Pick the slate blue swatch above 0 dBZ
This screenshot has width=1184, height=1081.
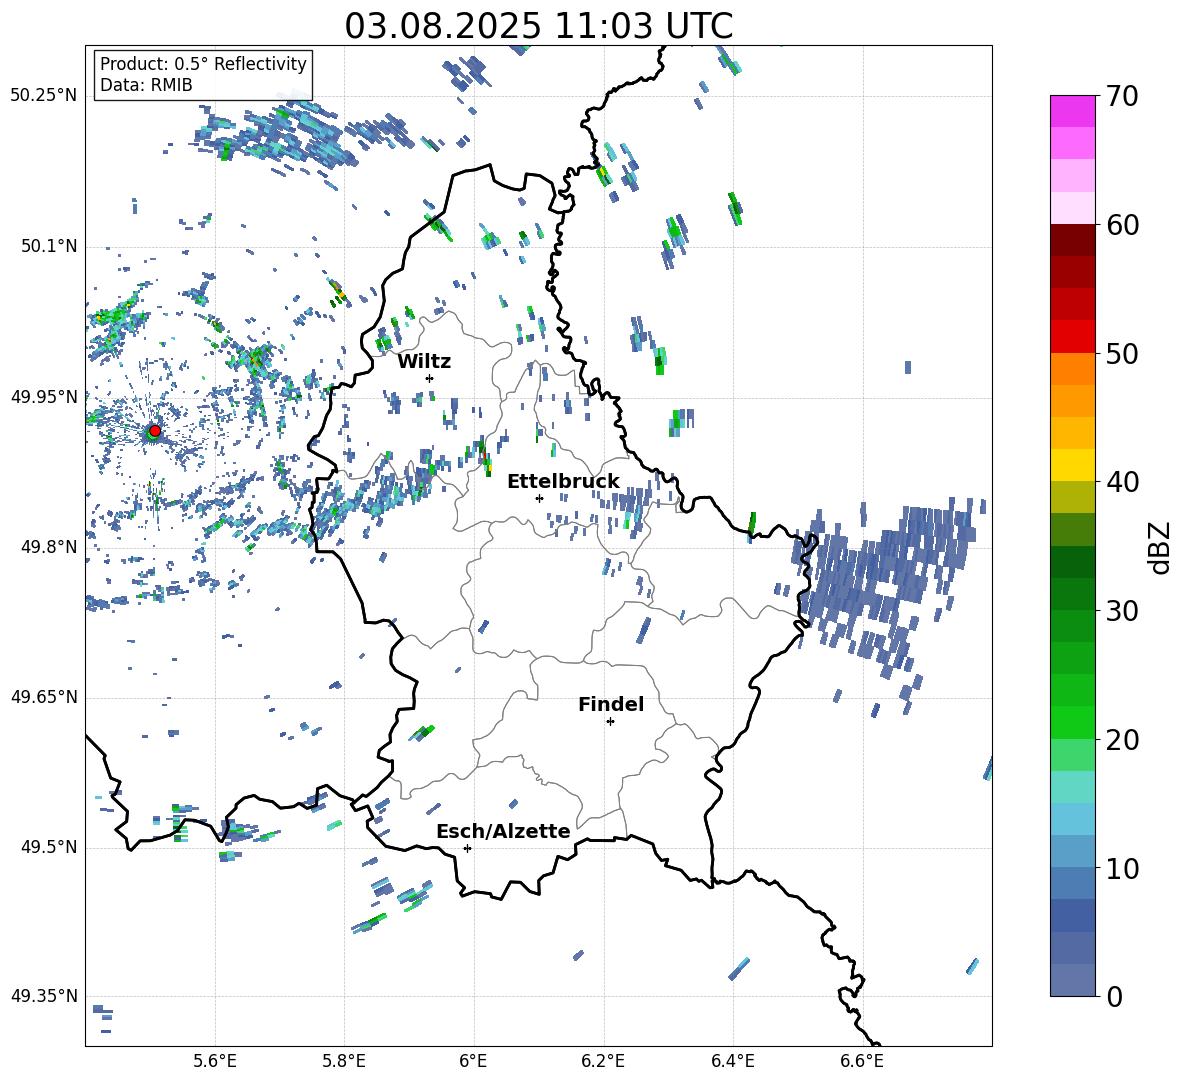[1072, 980]
